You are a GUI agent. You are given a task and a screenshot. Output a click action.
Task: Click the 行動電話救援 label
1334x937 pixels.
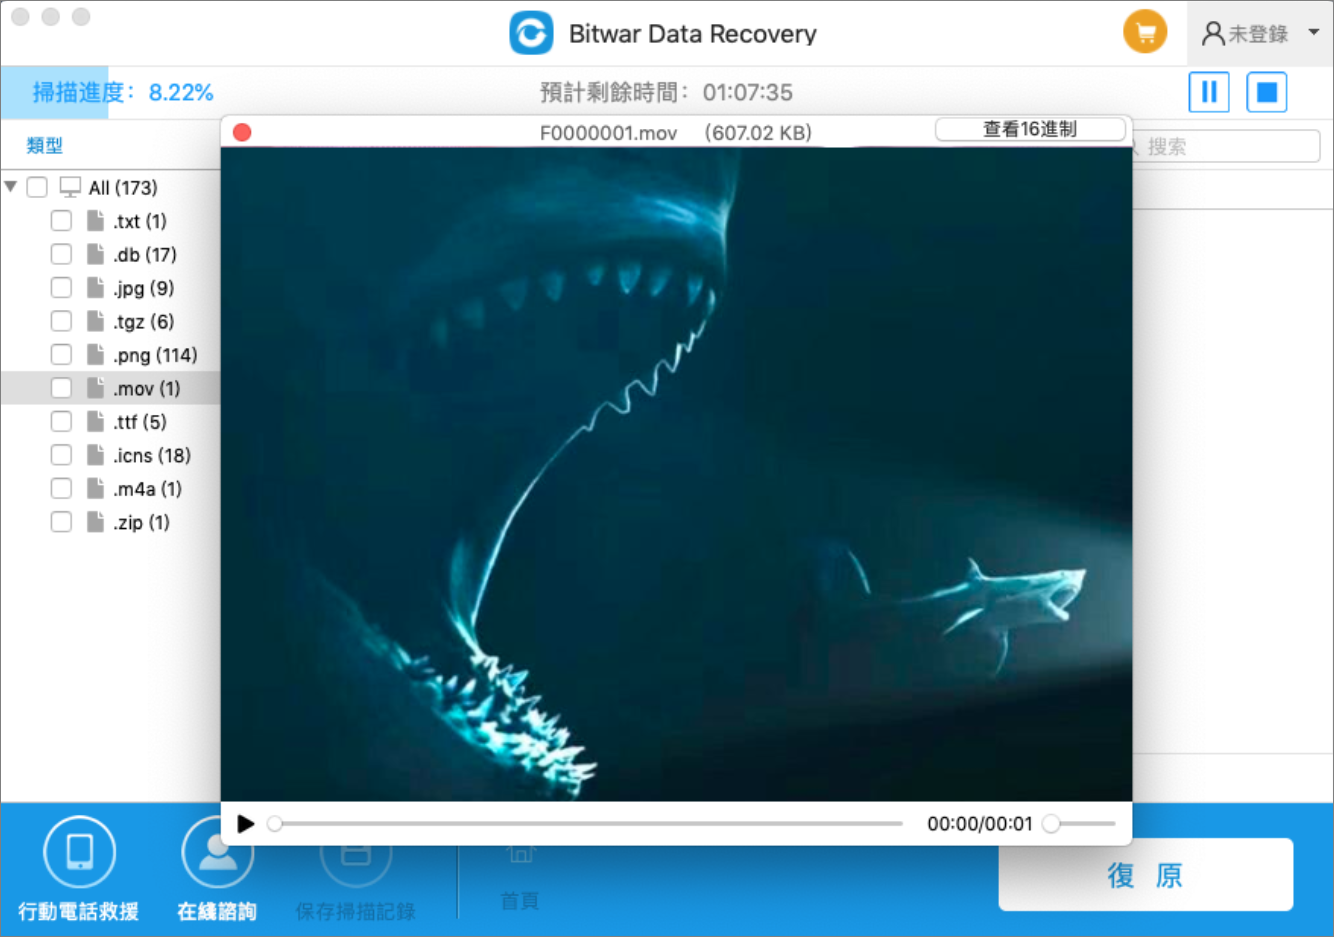78,912
